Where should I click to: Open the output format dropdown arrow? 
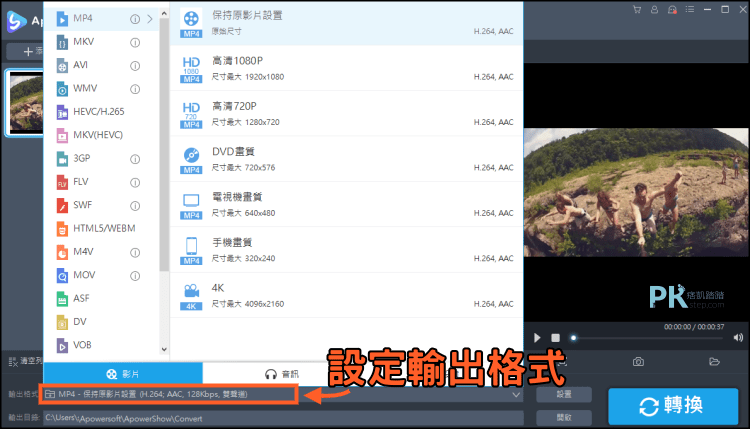point(516,395)
